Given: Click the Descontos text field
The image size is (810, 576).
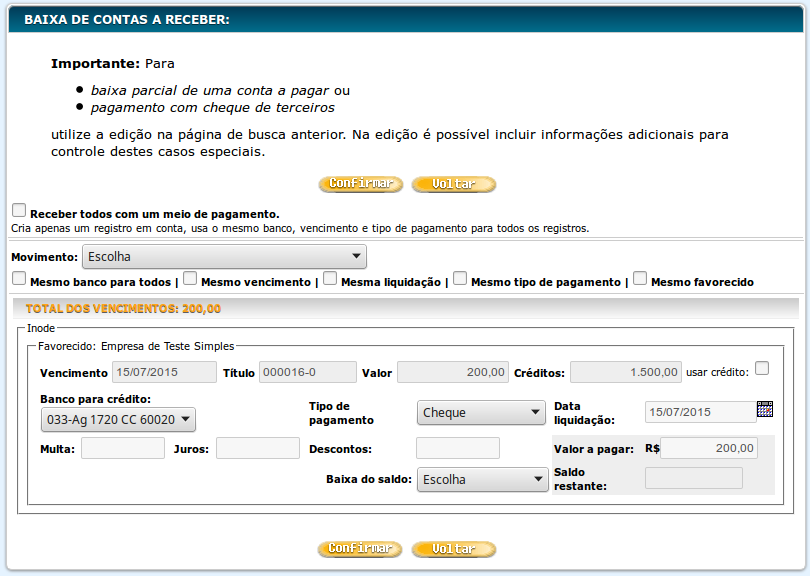Looking at the screenshot, I should (x=457, y=448).
